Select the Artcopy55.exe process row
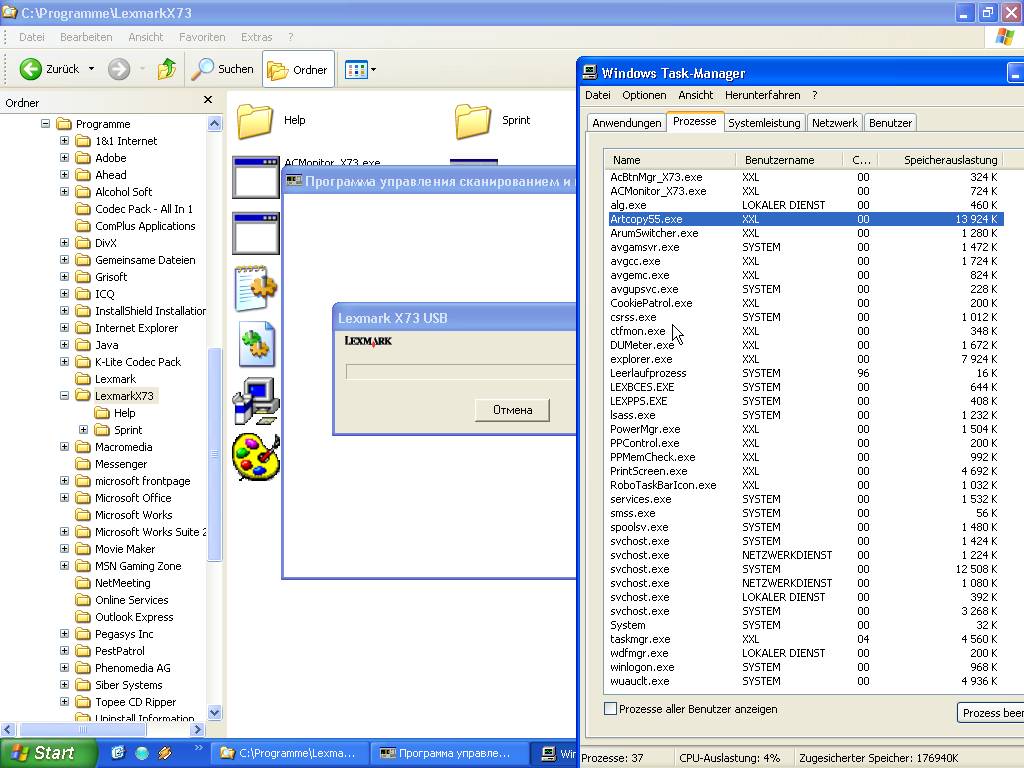This screenshot has width=1024, height=768. point(804,219)
